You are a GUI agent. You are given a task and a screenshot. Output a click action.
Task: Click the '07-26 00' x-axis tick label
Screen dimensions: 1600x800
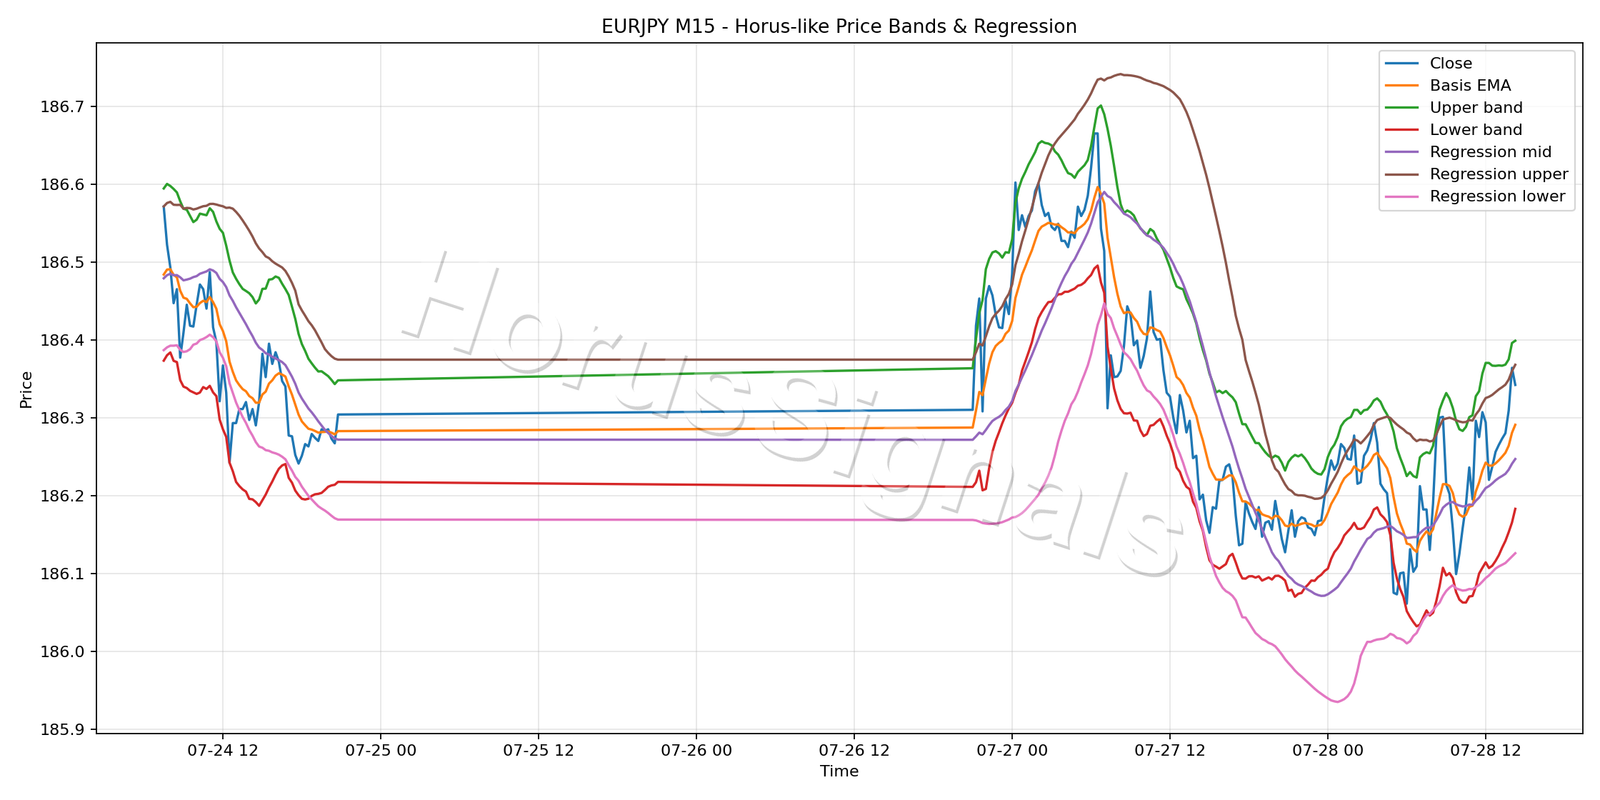click(696, 750)
